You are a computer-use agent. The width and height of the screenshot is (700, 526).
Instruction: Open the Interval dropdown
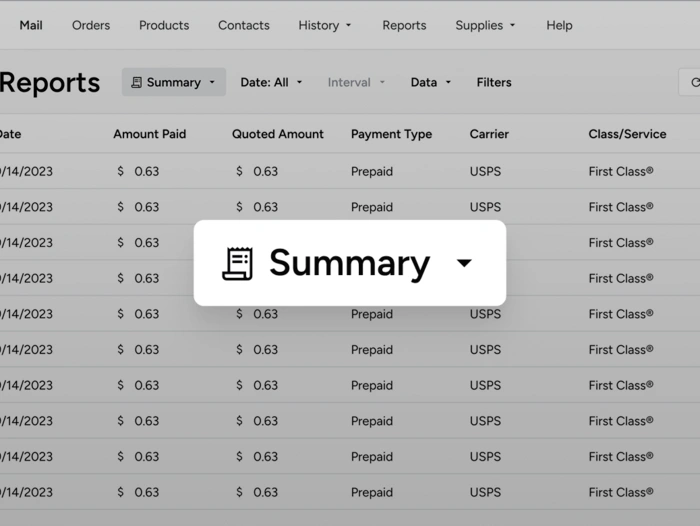[x=356, y=83]
